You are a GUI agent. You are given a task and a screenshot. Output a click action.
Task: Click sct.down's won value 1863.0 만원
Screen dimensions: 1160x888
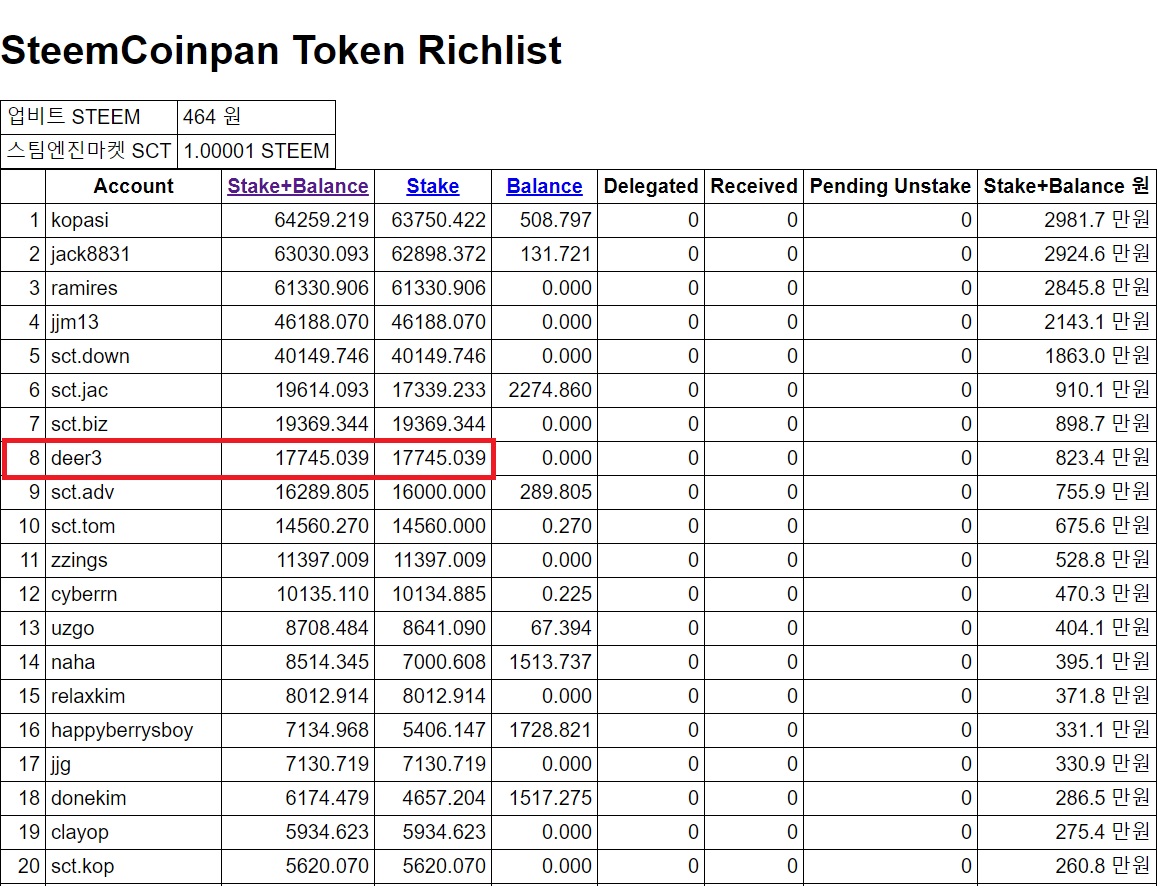coord(1097,356)
